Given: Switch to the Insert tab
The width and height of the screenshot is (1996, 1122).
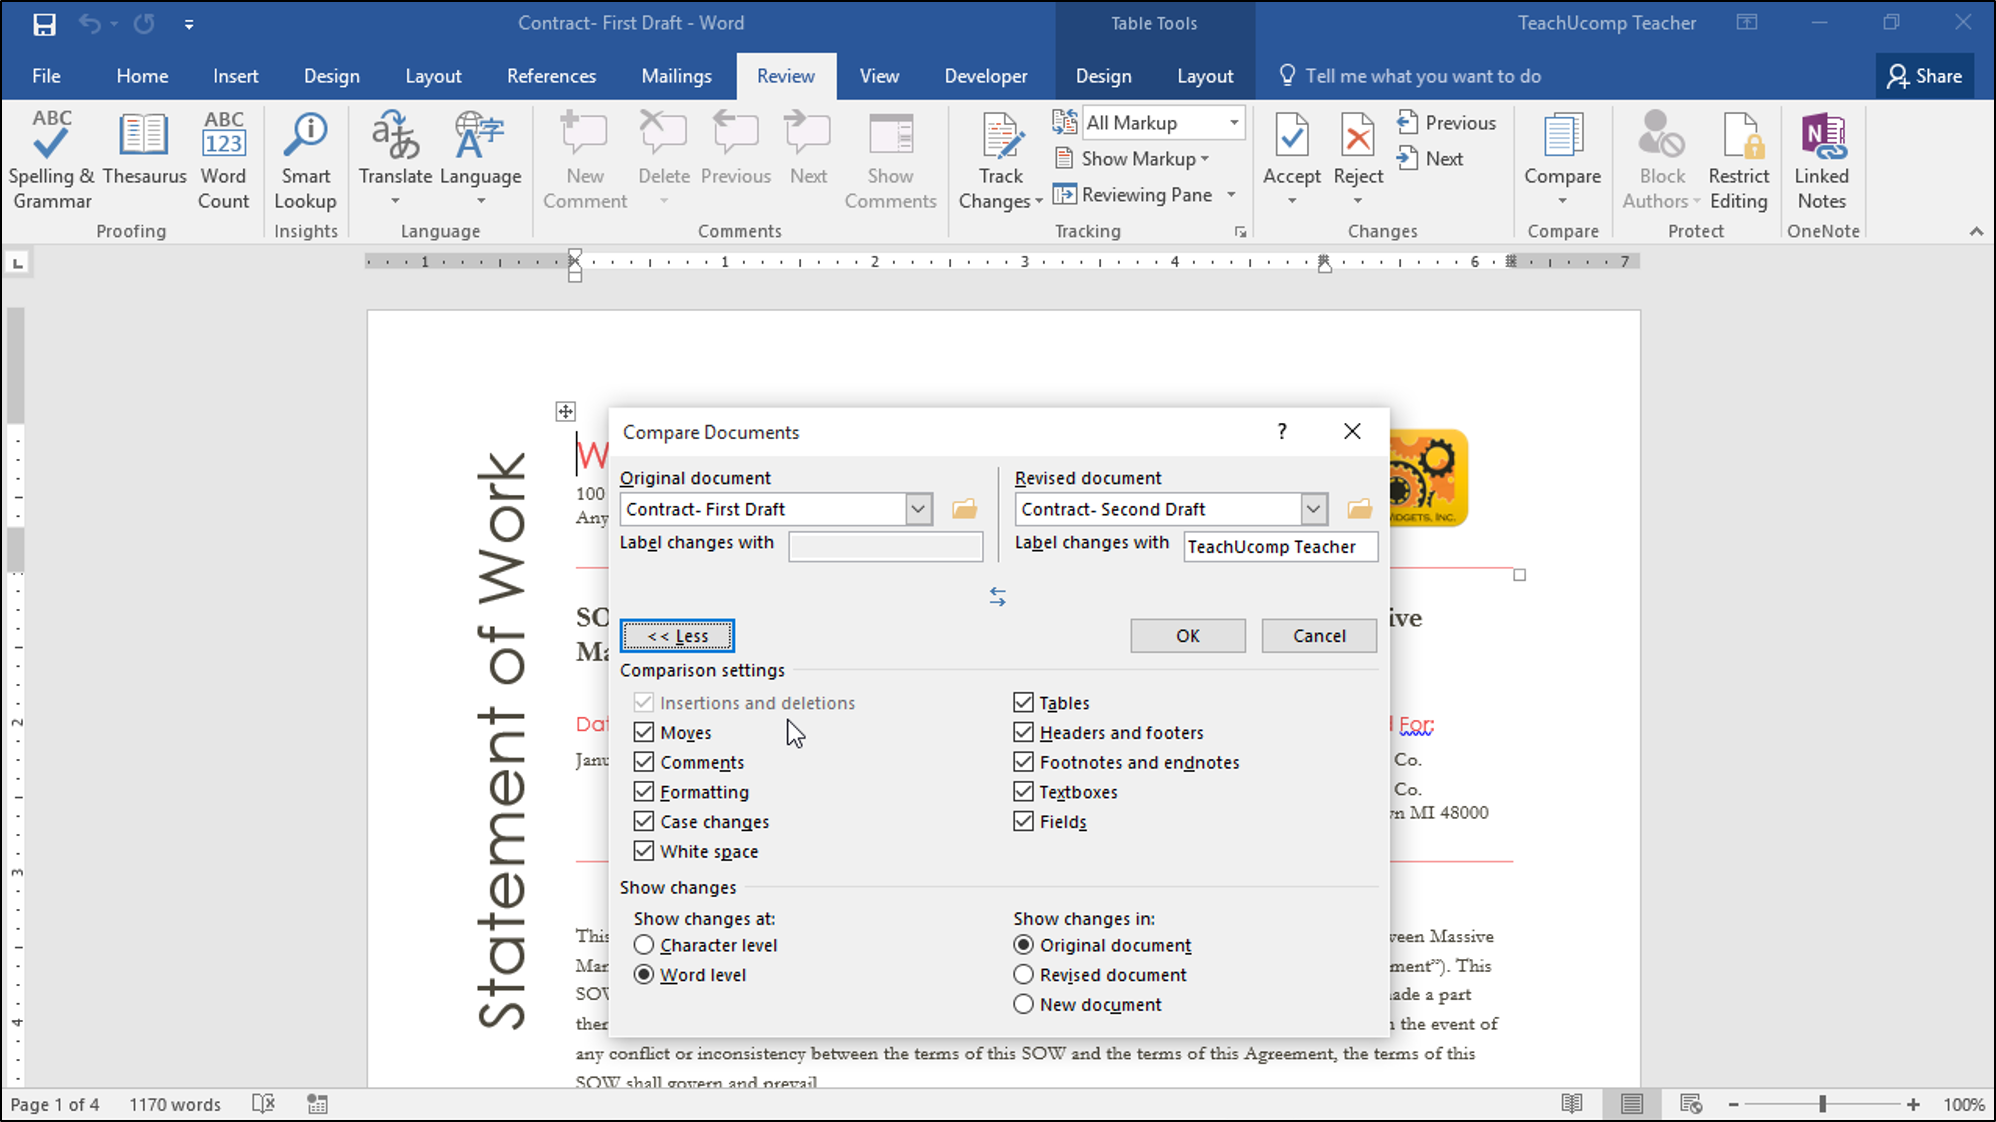Looking at the screenshot, I should (235, 76).
